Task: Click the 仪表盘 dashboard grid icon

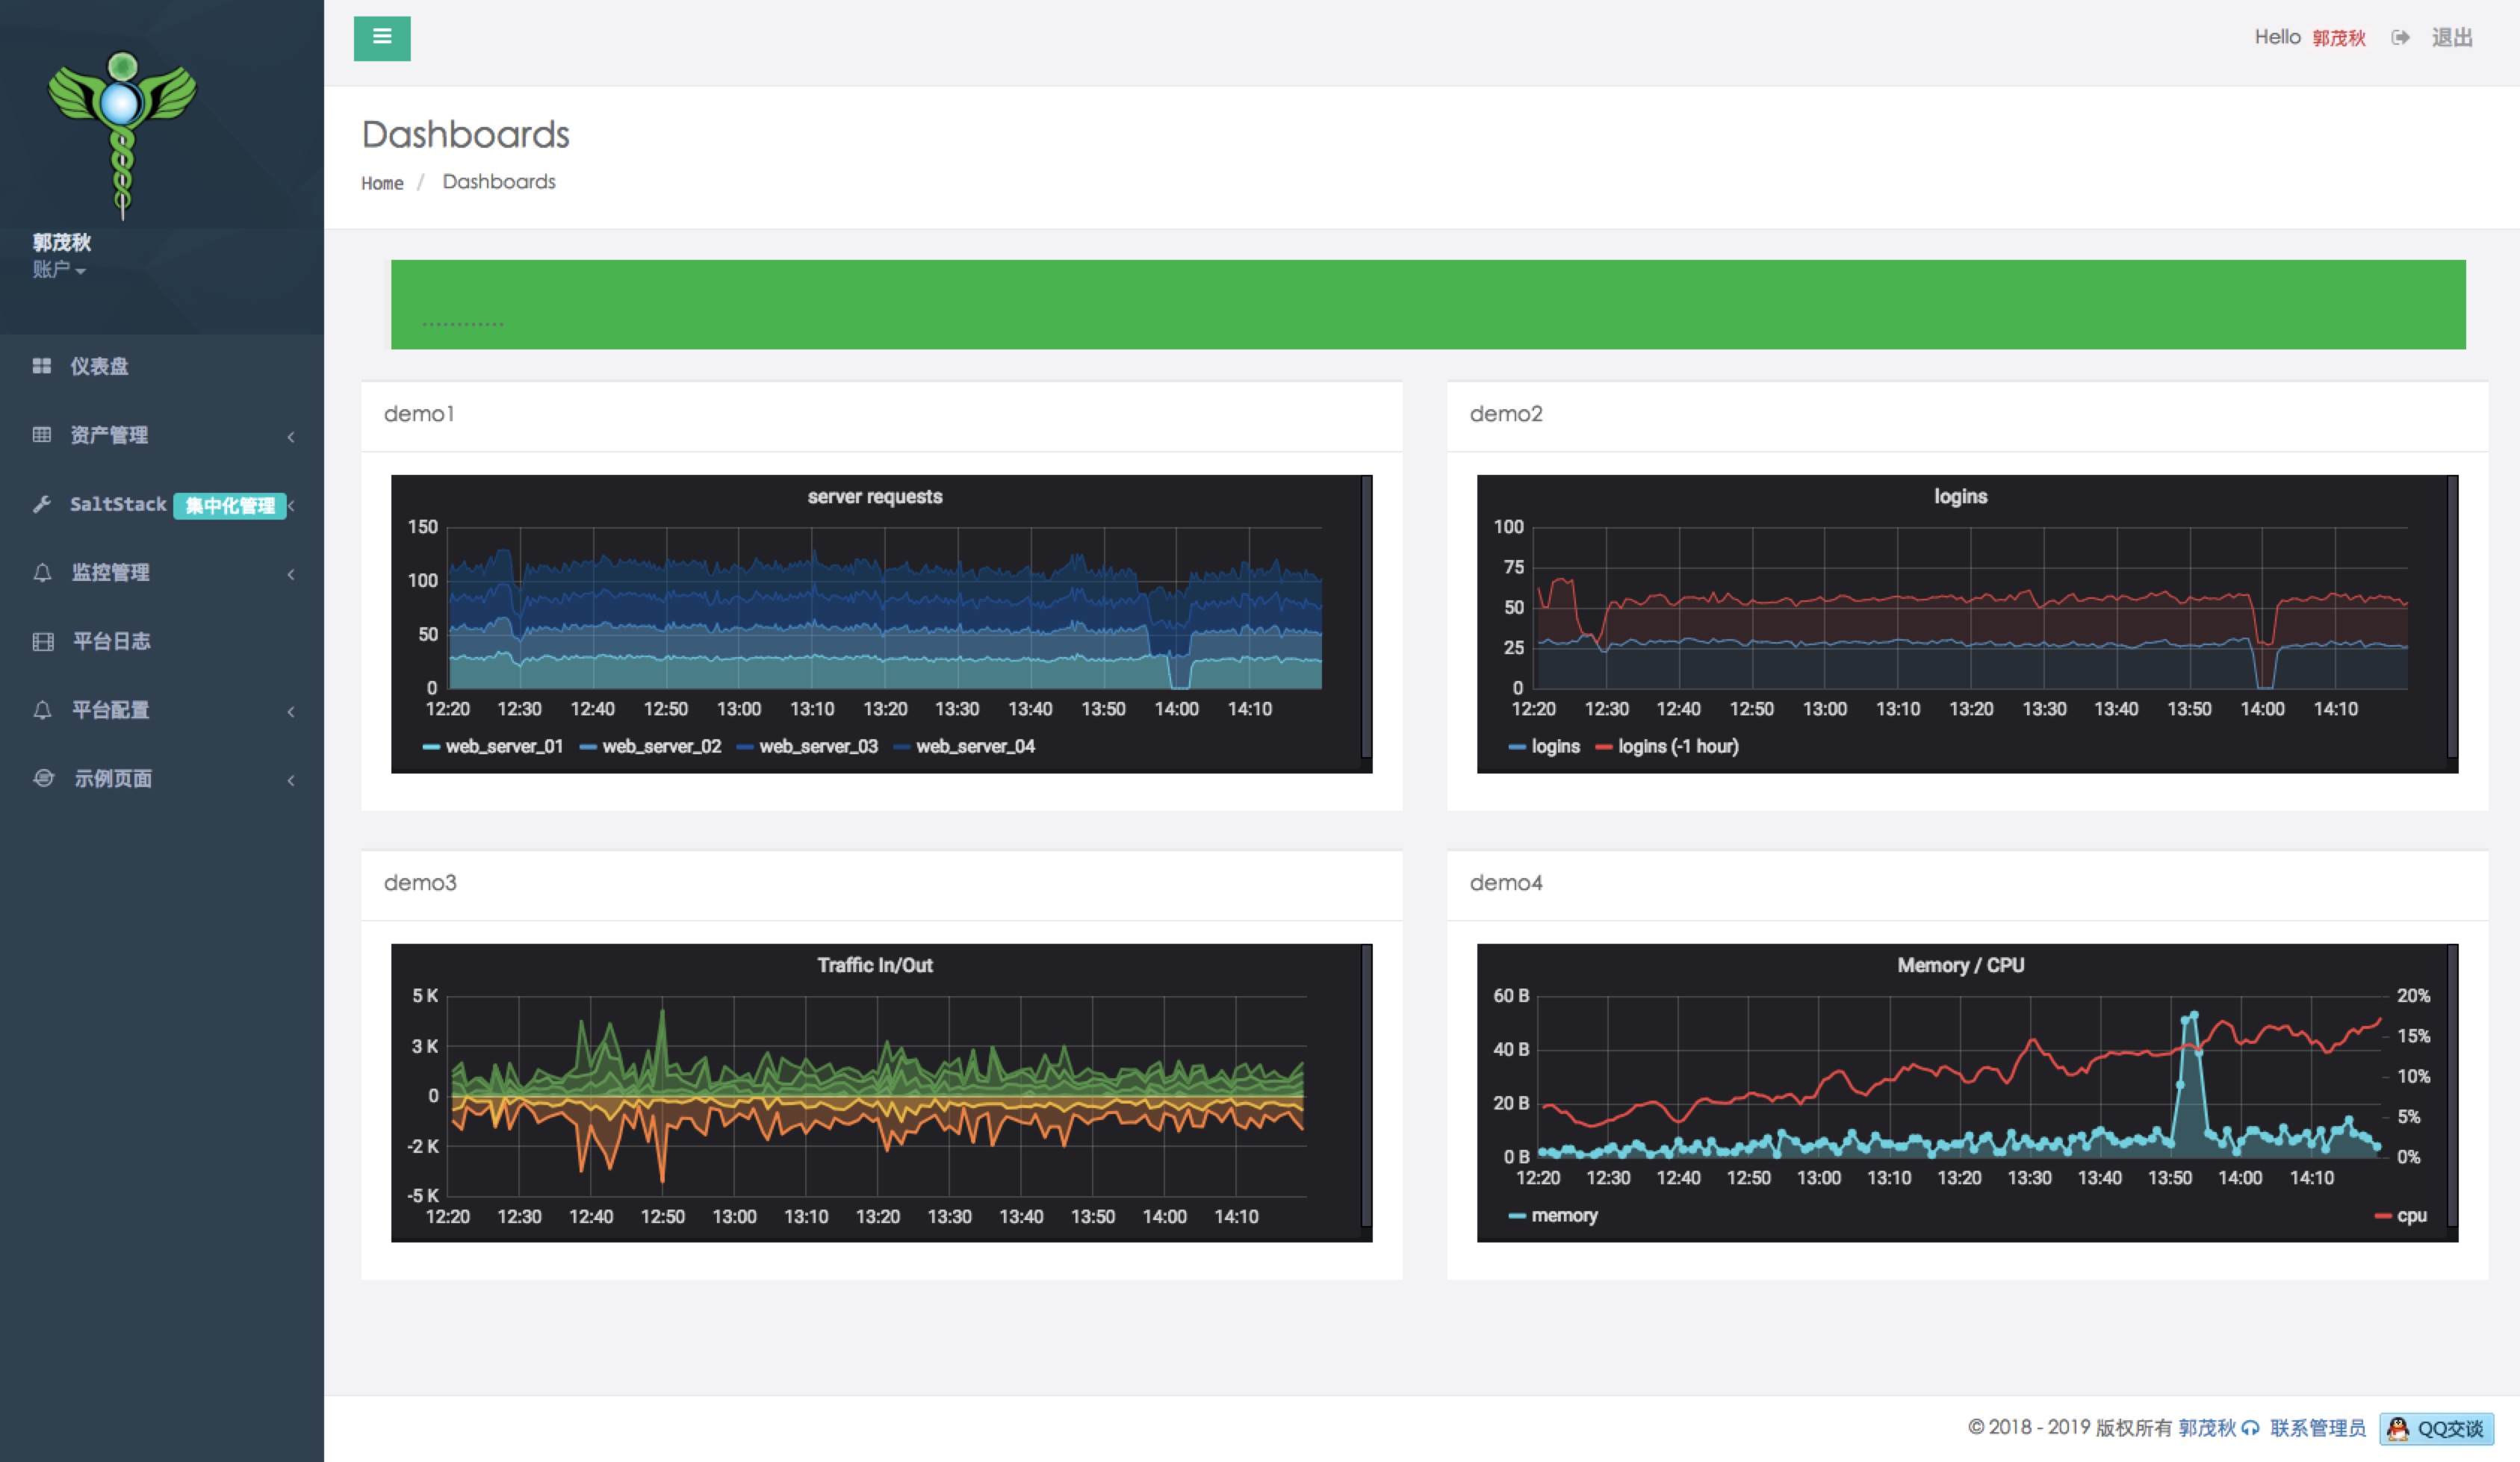Action: click(41, 366)
